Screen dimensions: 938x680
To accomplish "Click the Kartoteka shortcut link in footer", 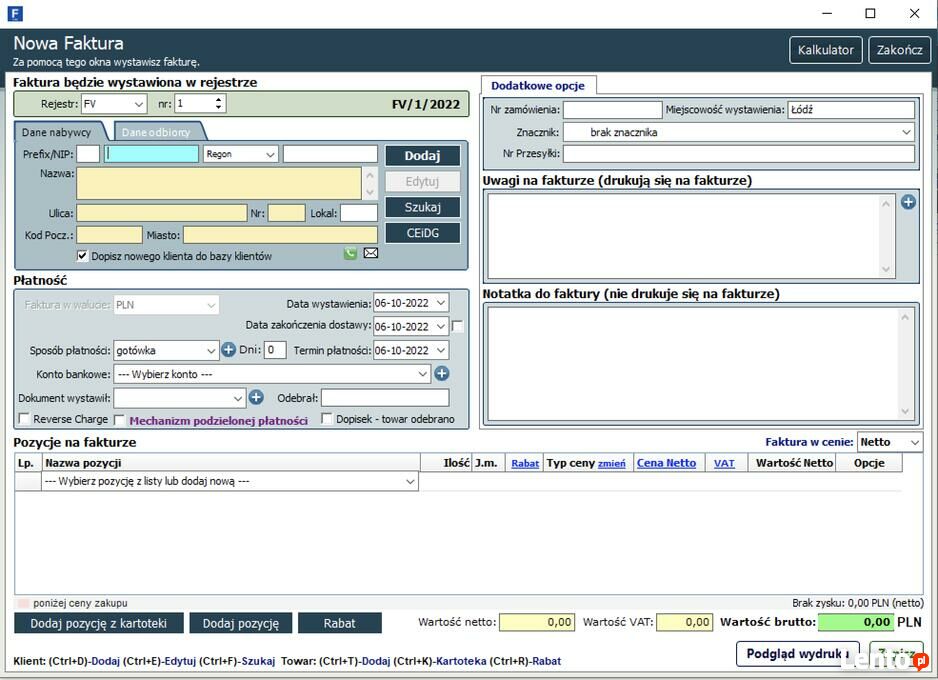I will coord(461,661).
